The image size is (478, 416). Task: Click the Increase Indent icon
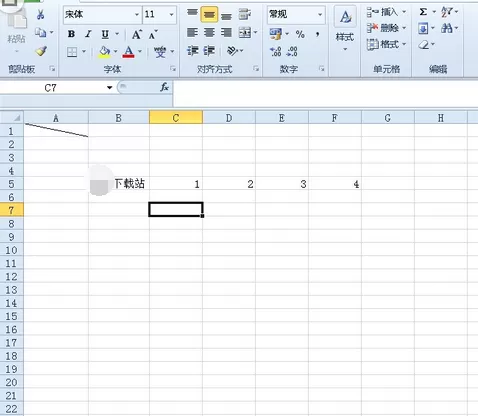[209, 51]
